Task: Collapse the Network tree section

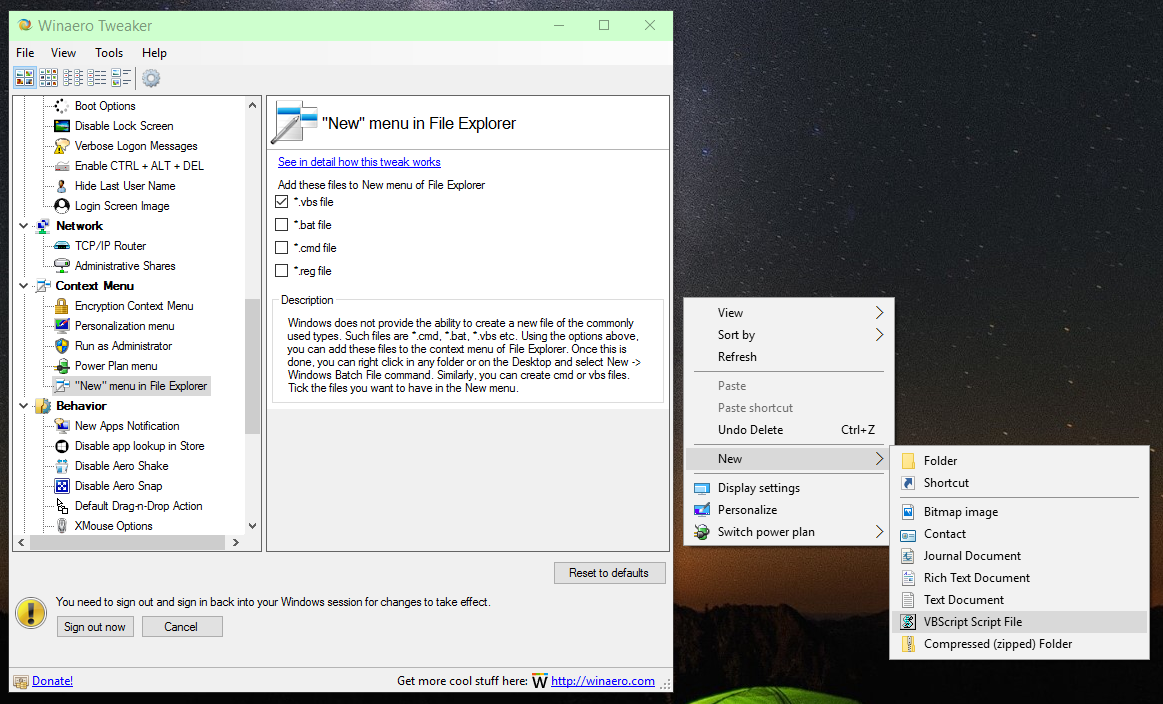Action: tap(23, 226)
